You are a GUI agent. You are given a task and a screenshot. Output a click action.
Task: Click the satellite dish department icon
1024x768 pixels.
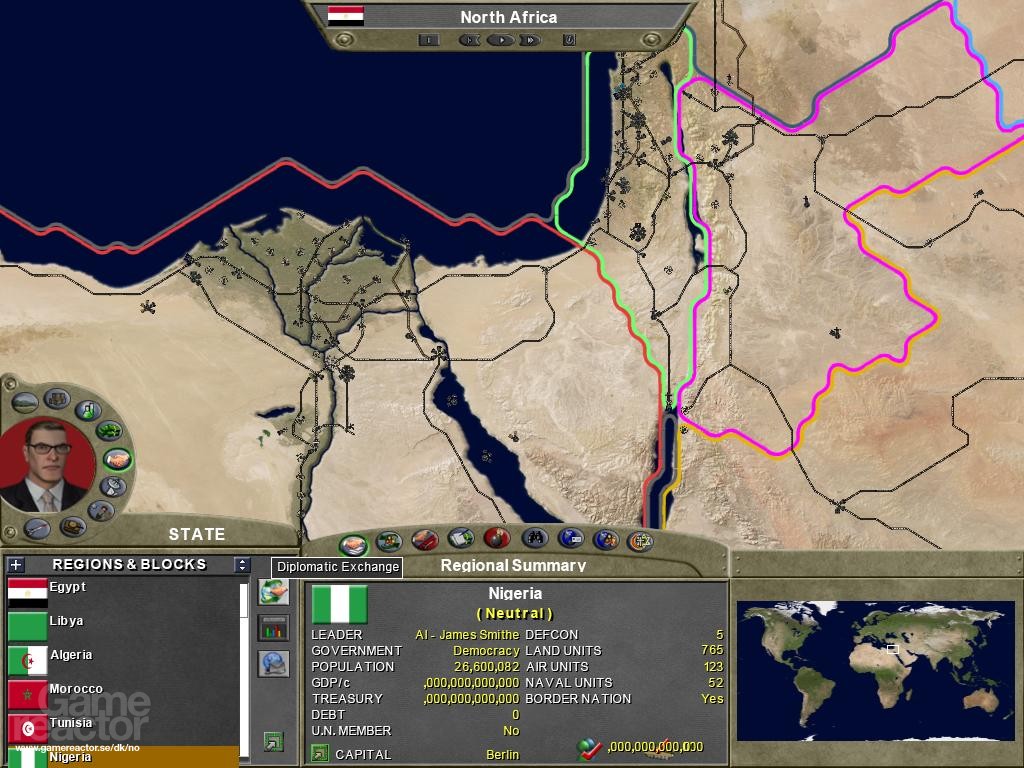click(x=113, y=487)
